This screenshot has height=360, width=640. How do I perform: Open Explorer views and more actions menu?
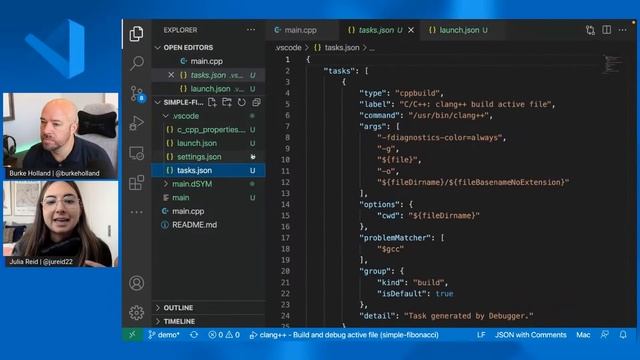(x=251, y=30)
